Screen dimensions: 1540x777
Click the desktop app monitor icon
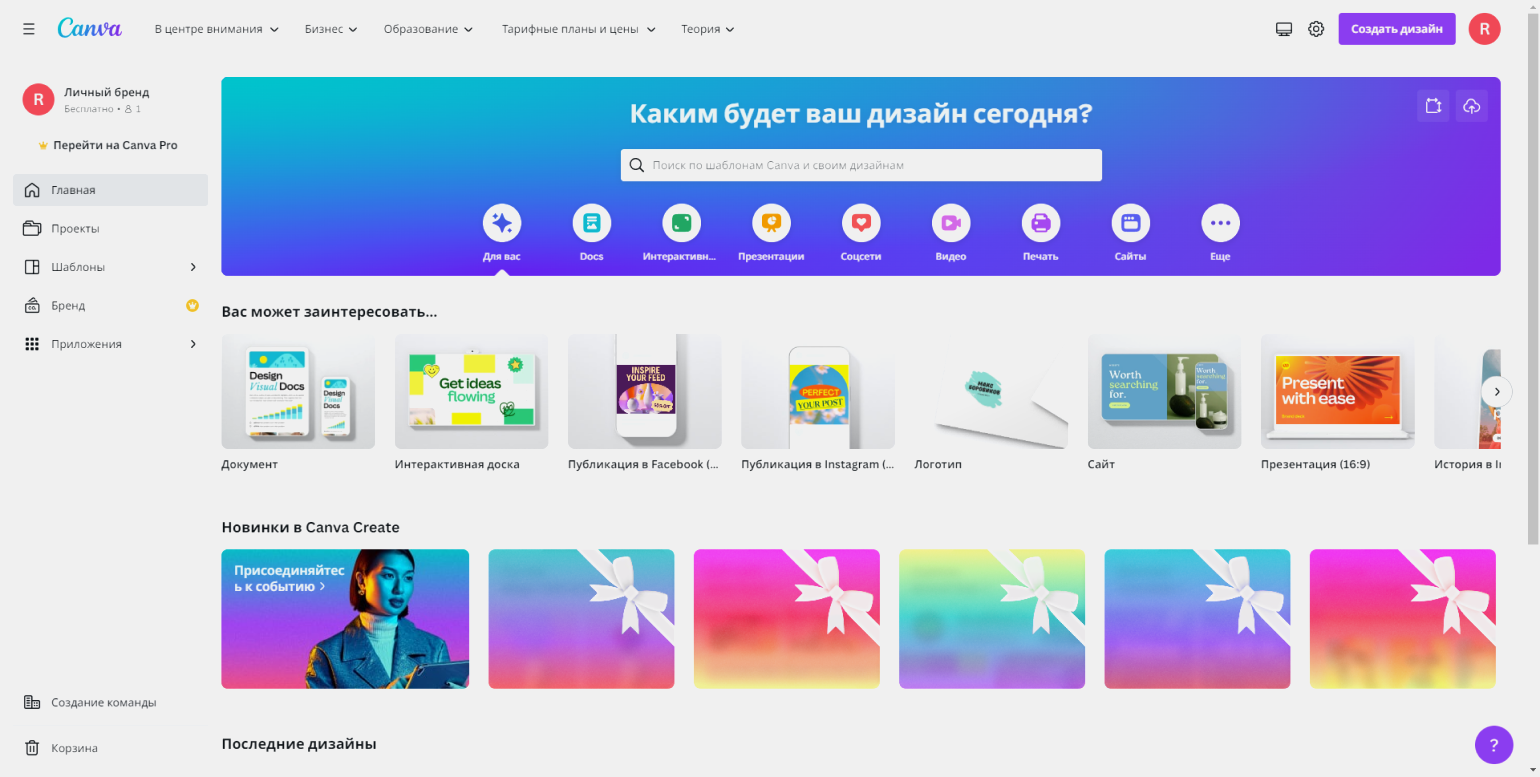click(x=1284, y=29)
